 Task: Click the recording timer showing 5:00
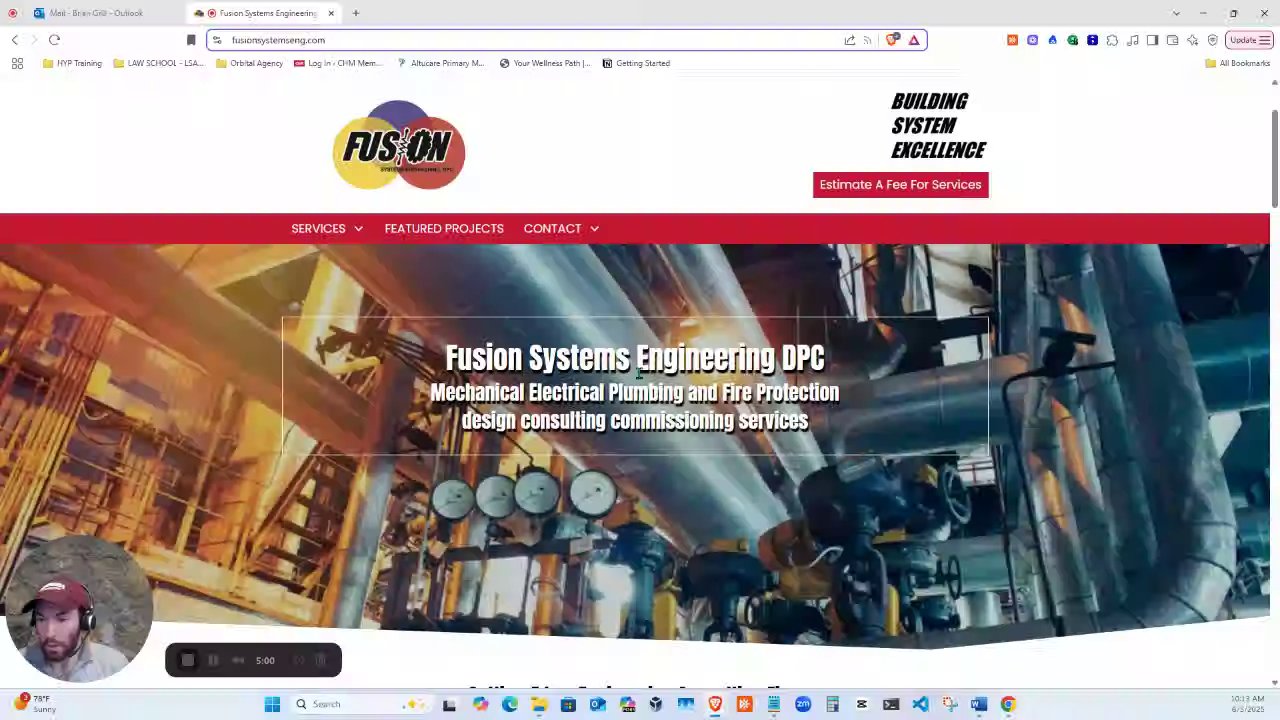click(265, 660)
